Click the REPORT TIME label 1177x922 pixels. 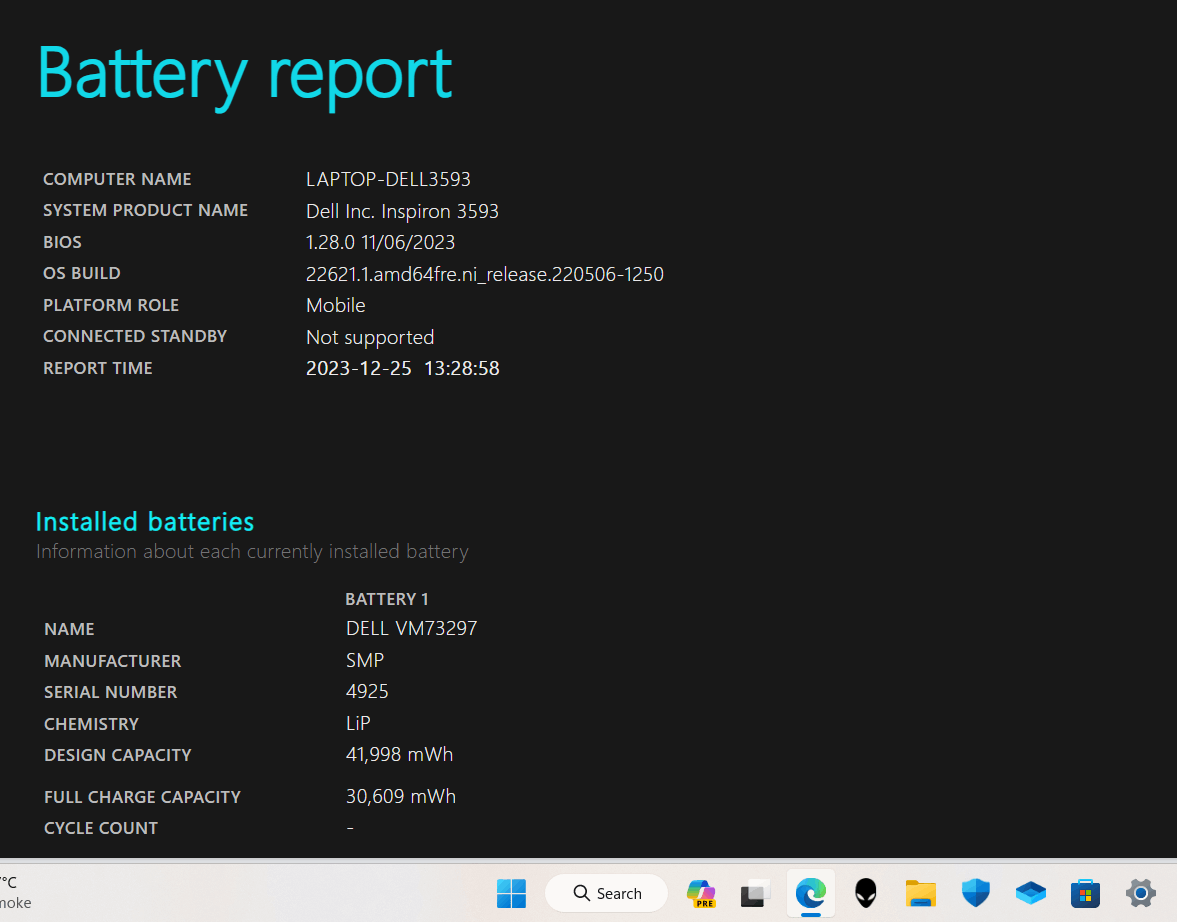(x=98, y=368)
